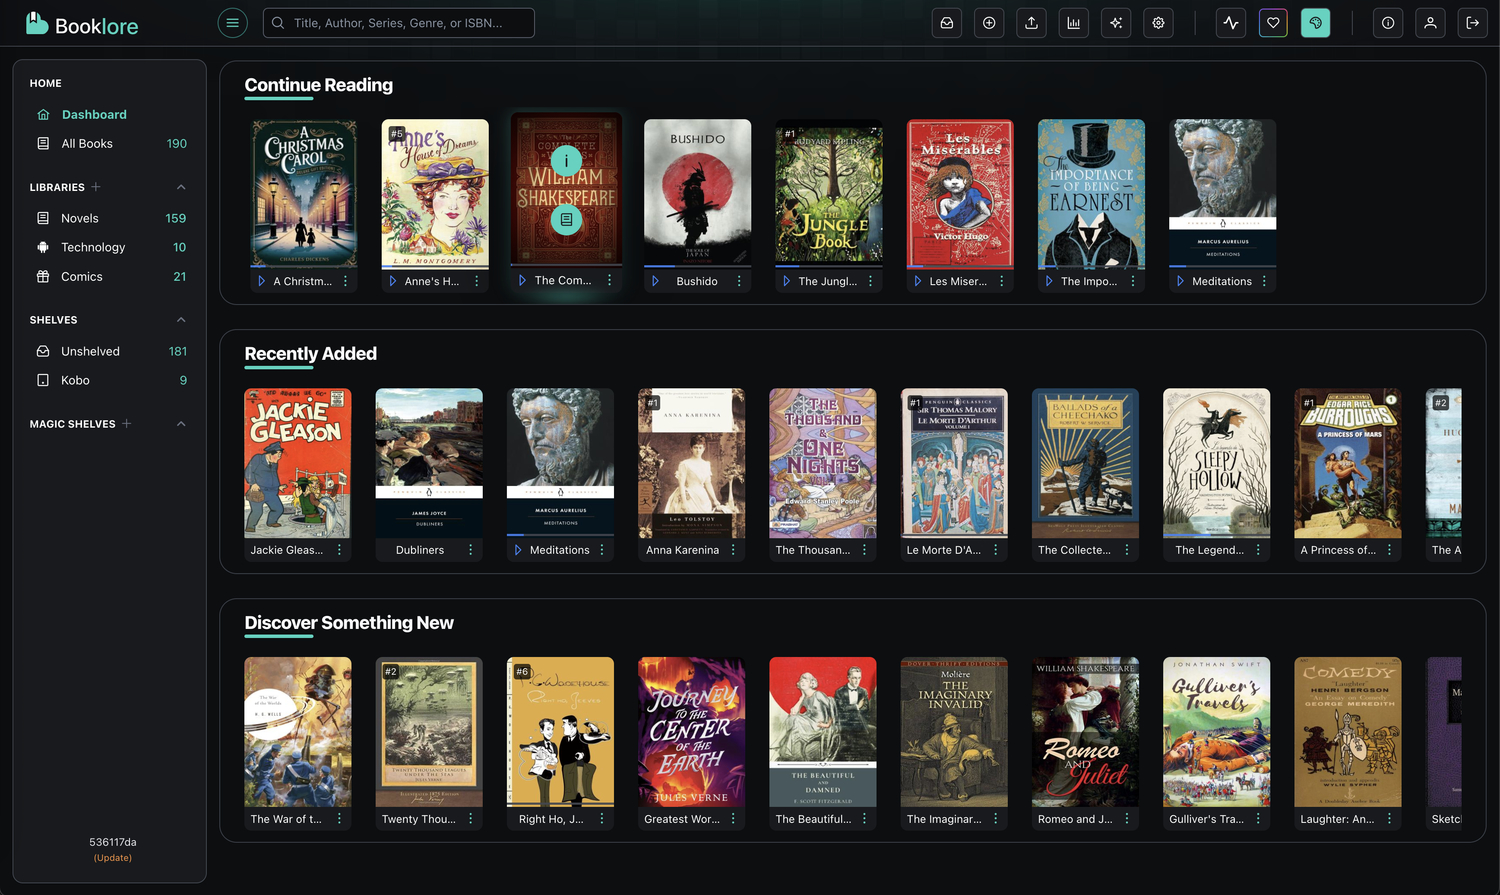Viewport: 1500px width, 895px height.
Task: Collapse the SHELVES section chevron
Action: tap(181, 320)
